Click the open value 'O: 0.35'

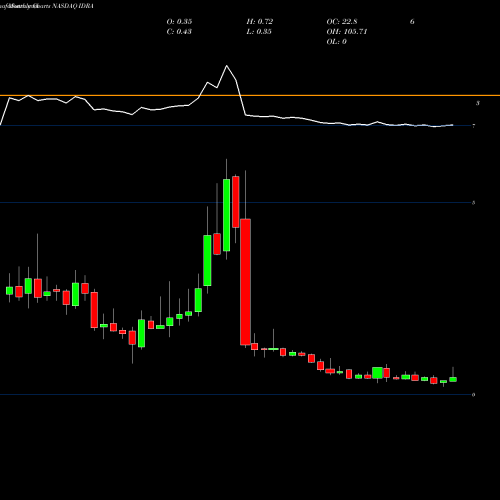point(179,22)
